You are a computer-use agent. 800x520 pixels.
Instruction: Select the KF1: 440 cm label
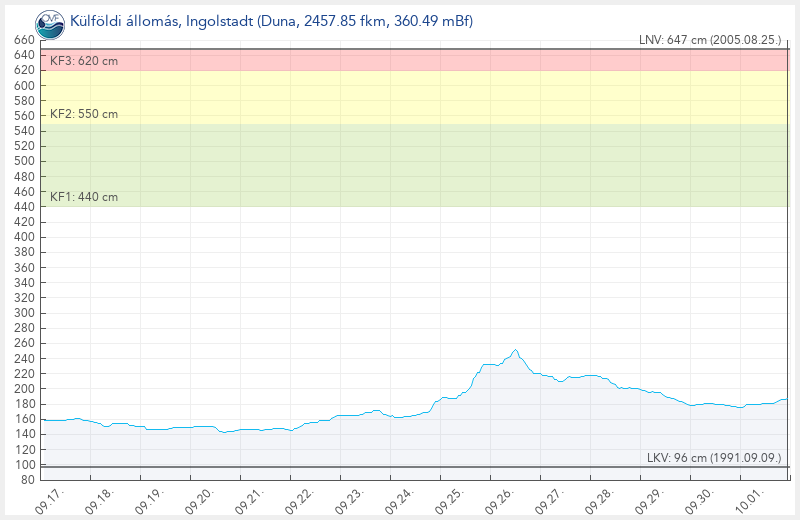[x=84, y=197]
